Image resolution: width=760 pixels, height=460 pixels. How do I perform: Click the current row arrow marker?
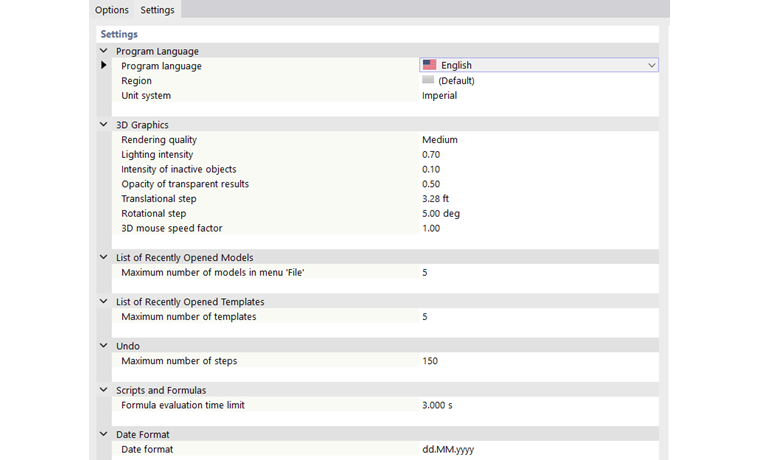click(104, 66)
